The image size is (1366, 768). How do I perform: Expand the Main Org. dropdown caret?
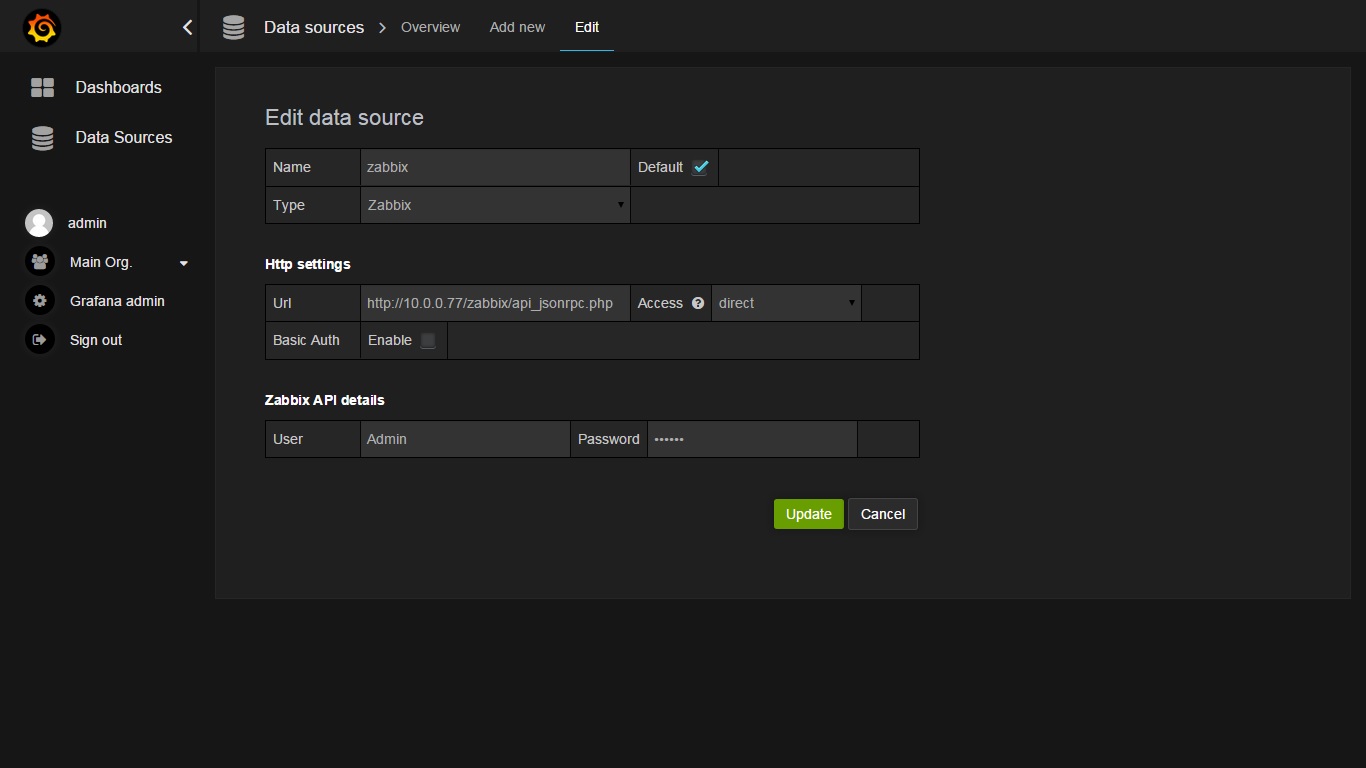183,263
